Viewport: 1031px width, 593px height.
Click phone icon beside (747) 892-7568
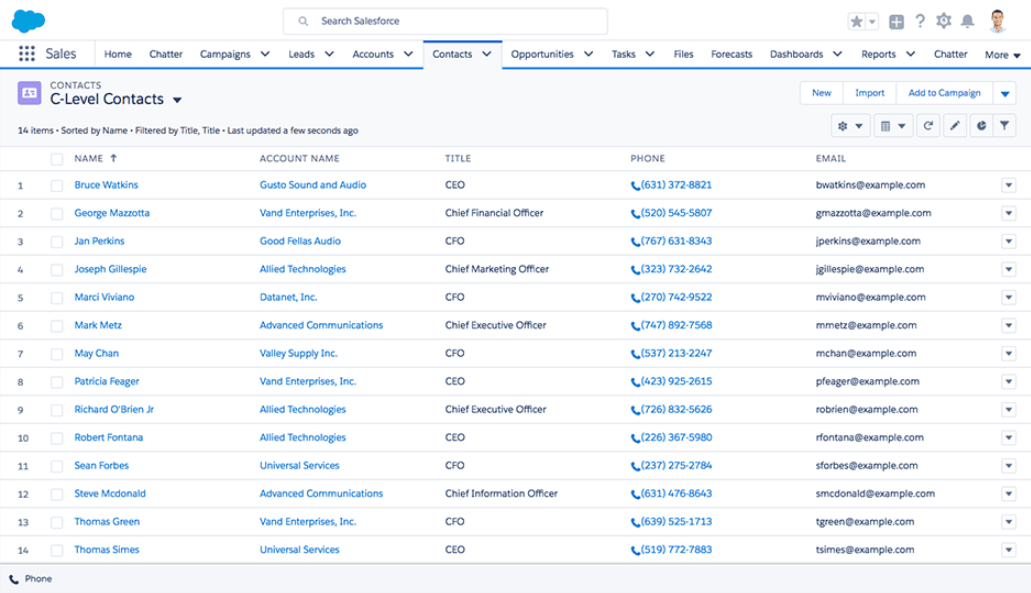click(x=635, y=326)
